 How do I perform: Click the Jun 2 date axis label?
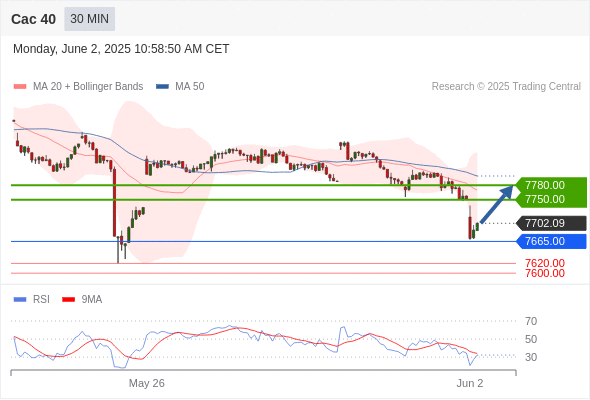470,383
